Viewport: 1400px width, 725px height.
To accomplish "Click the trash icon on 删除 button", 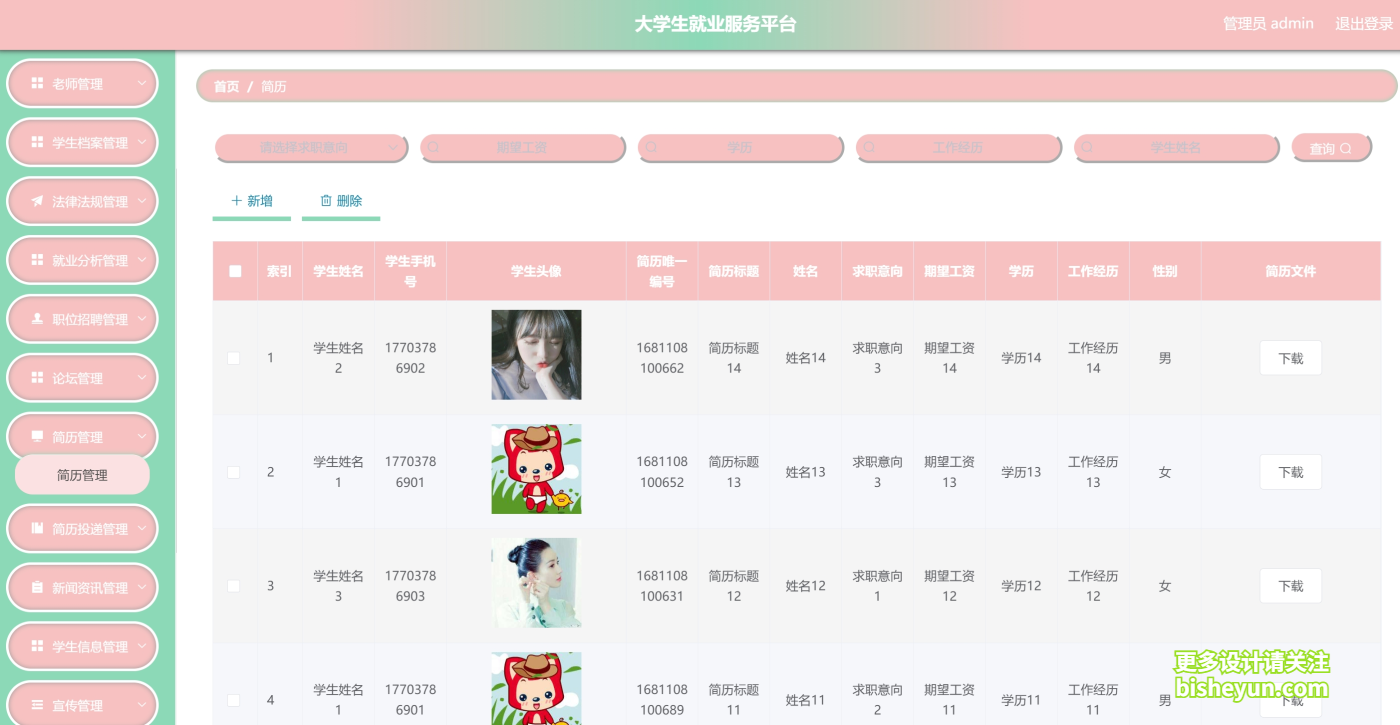I will [326, 201].
